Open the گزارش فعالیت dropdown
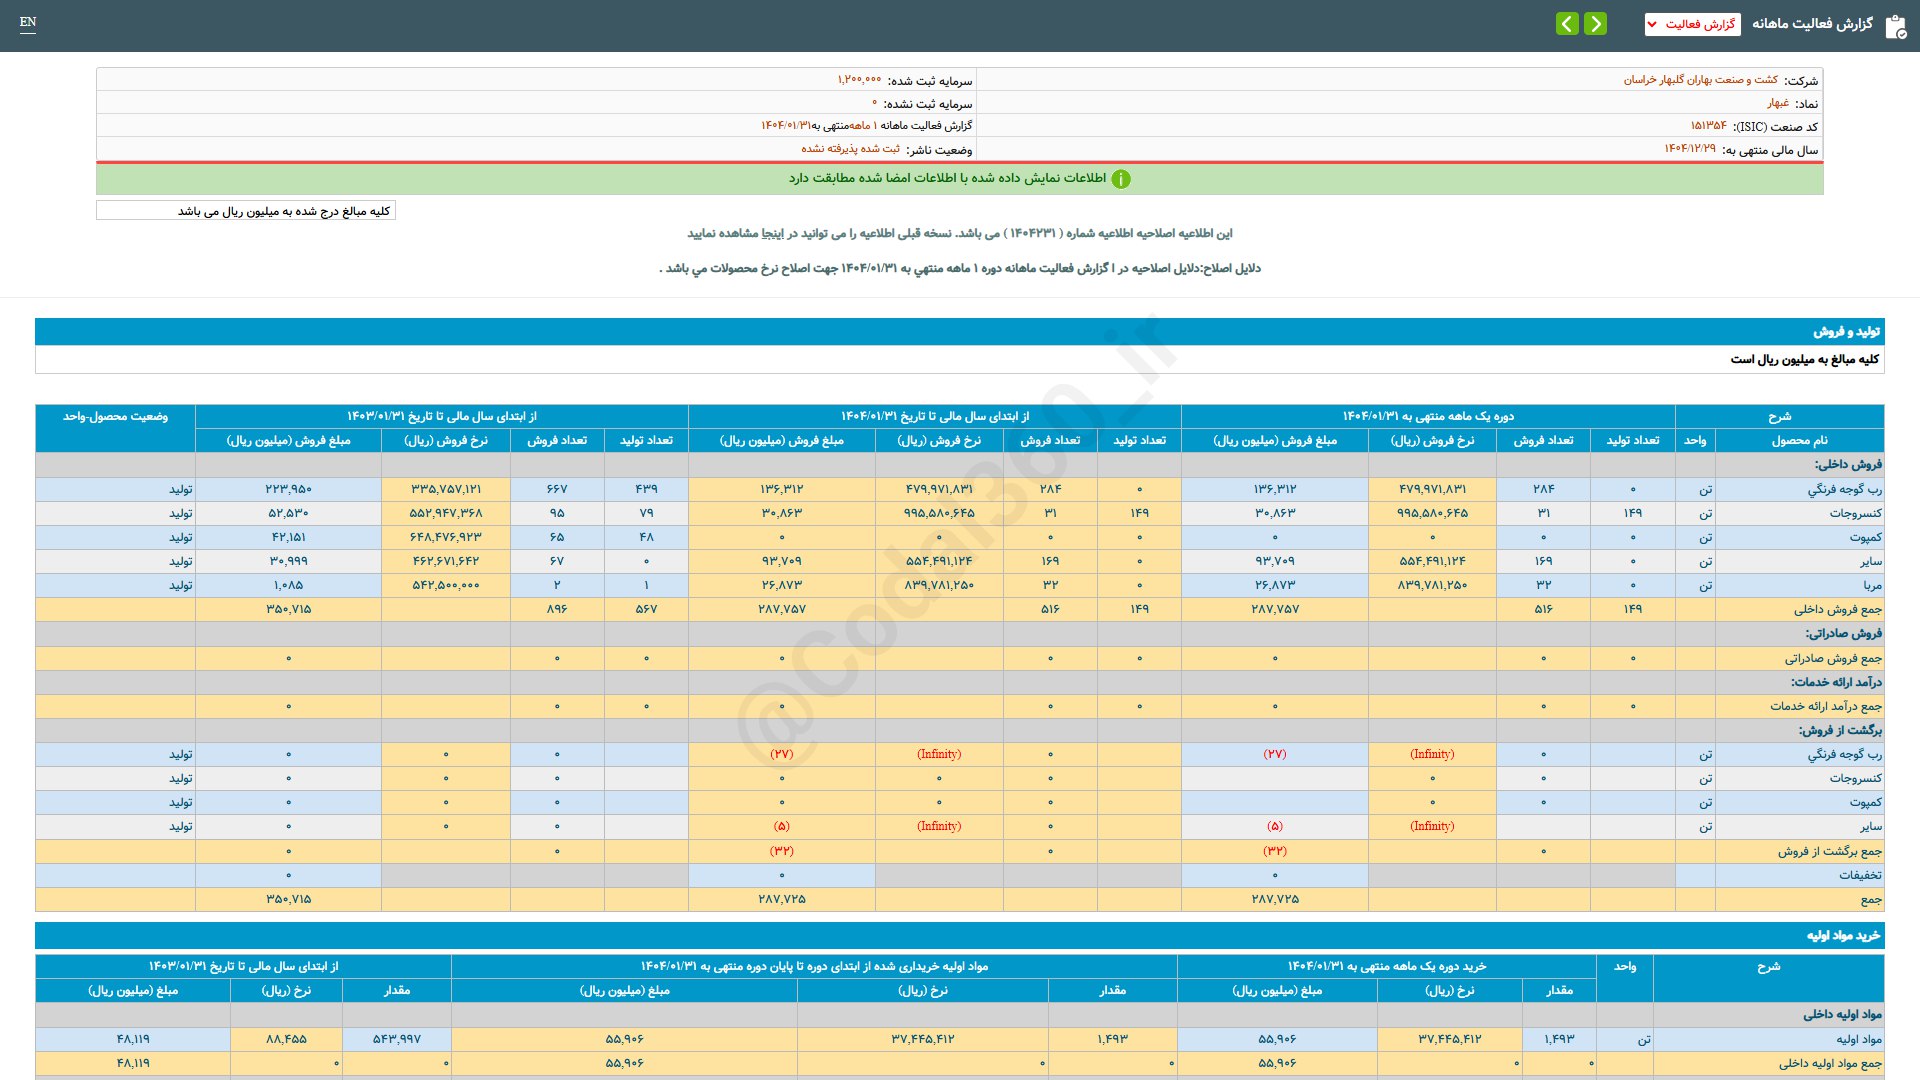This screenshot has height=1080, width=1920. coord(1692,24)
